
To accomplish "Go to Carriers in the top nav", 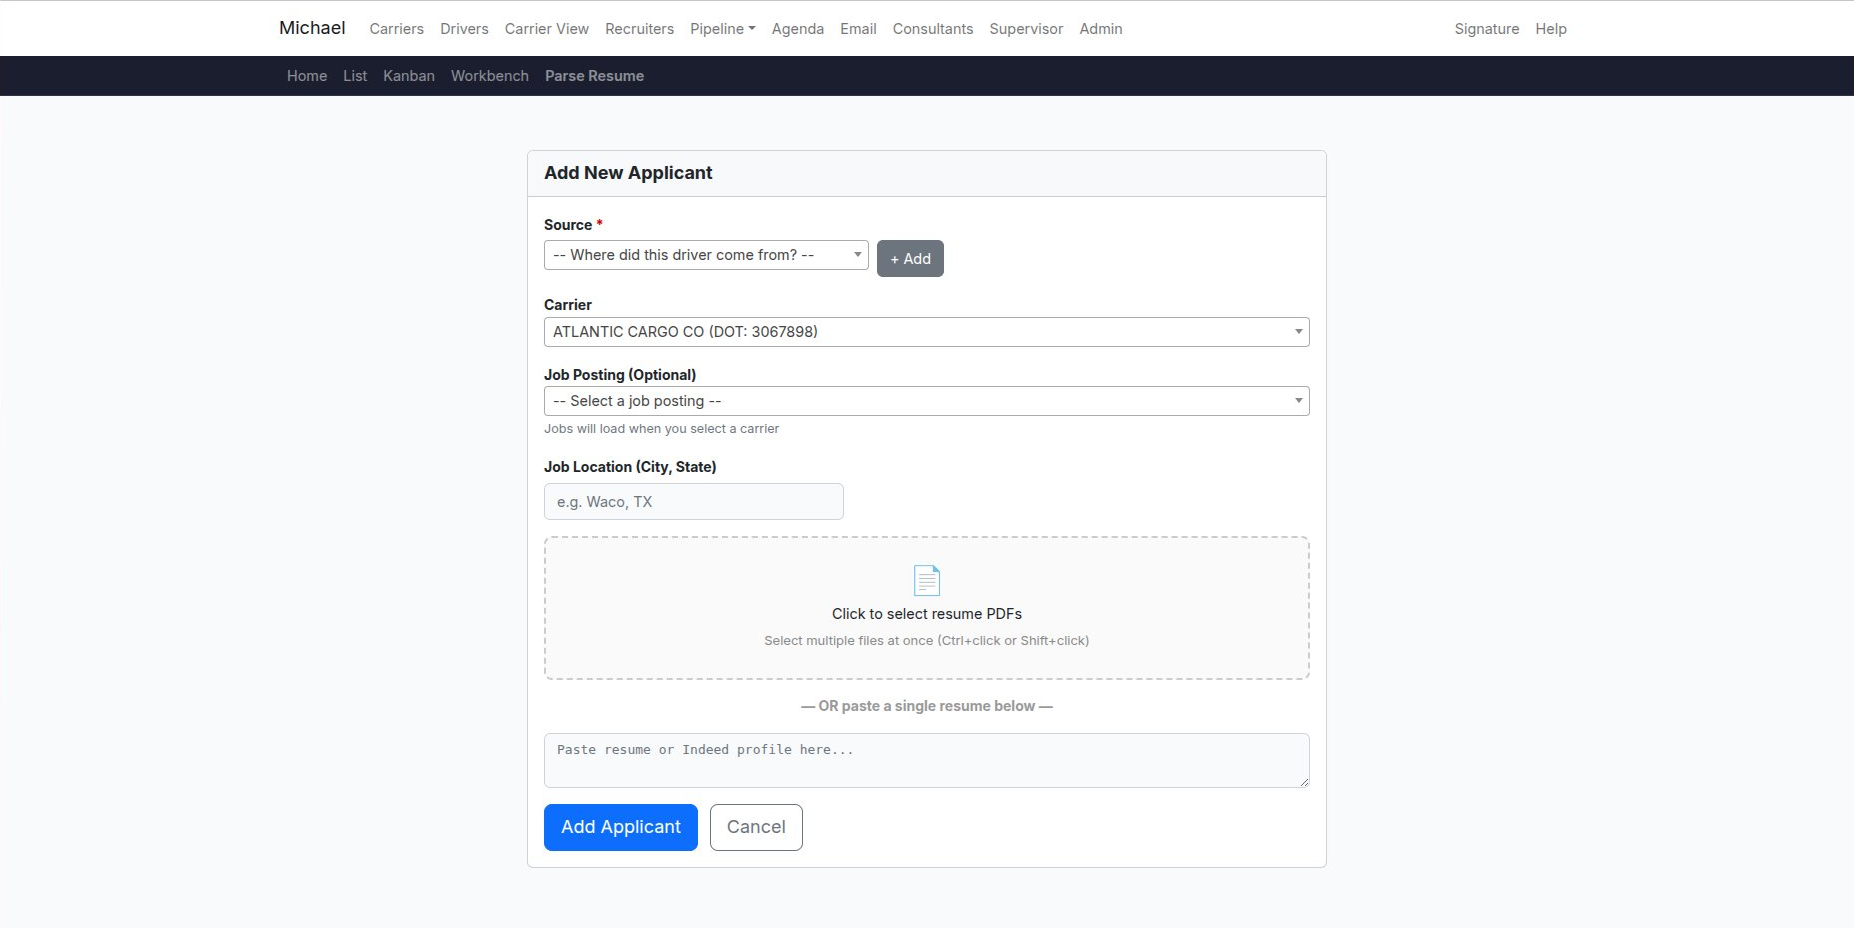I will [396, 29].
